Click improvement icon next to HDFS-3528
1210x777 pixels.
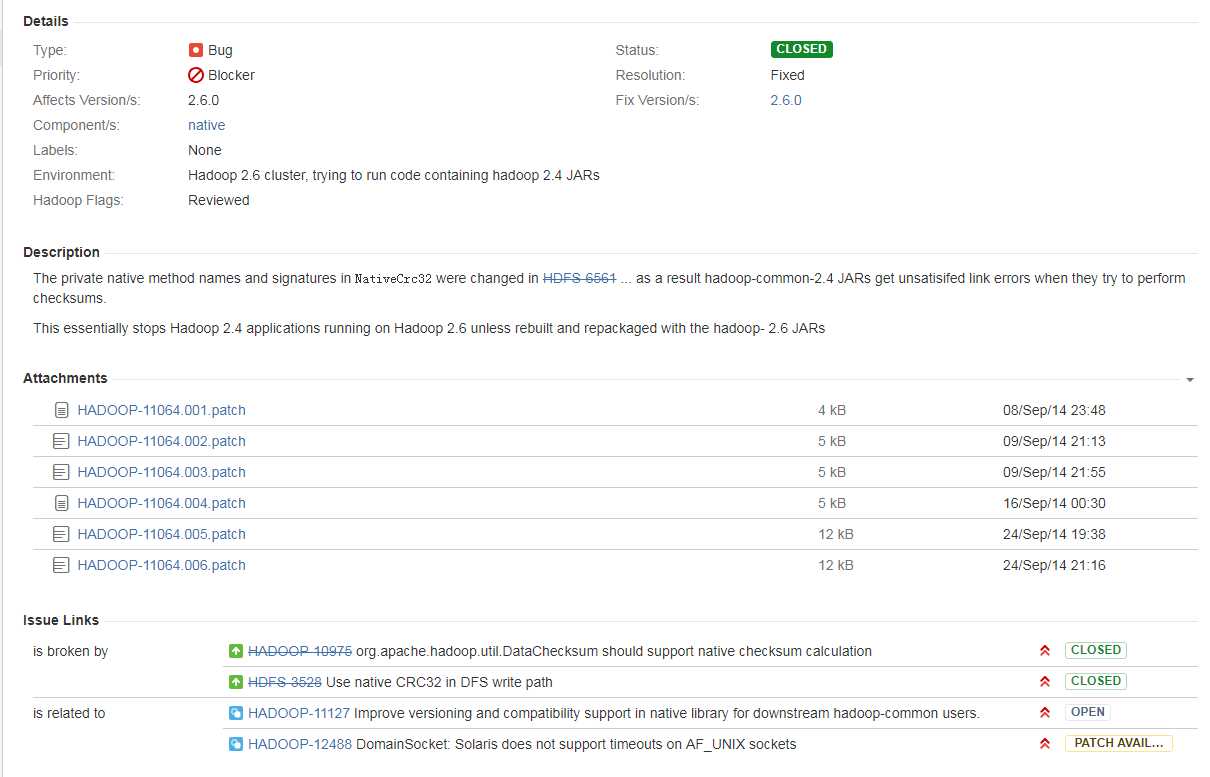[x=236, y=682]
